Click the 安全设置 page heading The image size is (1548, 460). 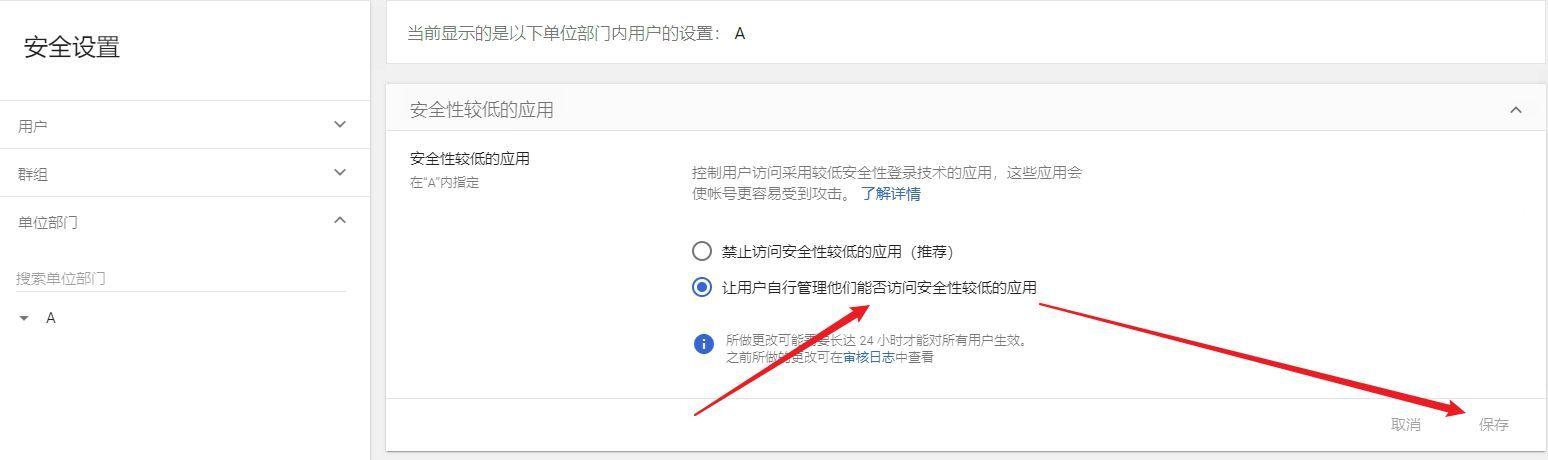click(72, 48)
